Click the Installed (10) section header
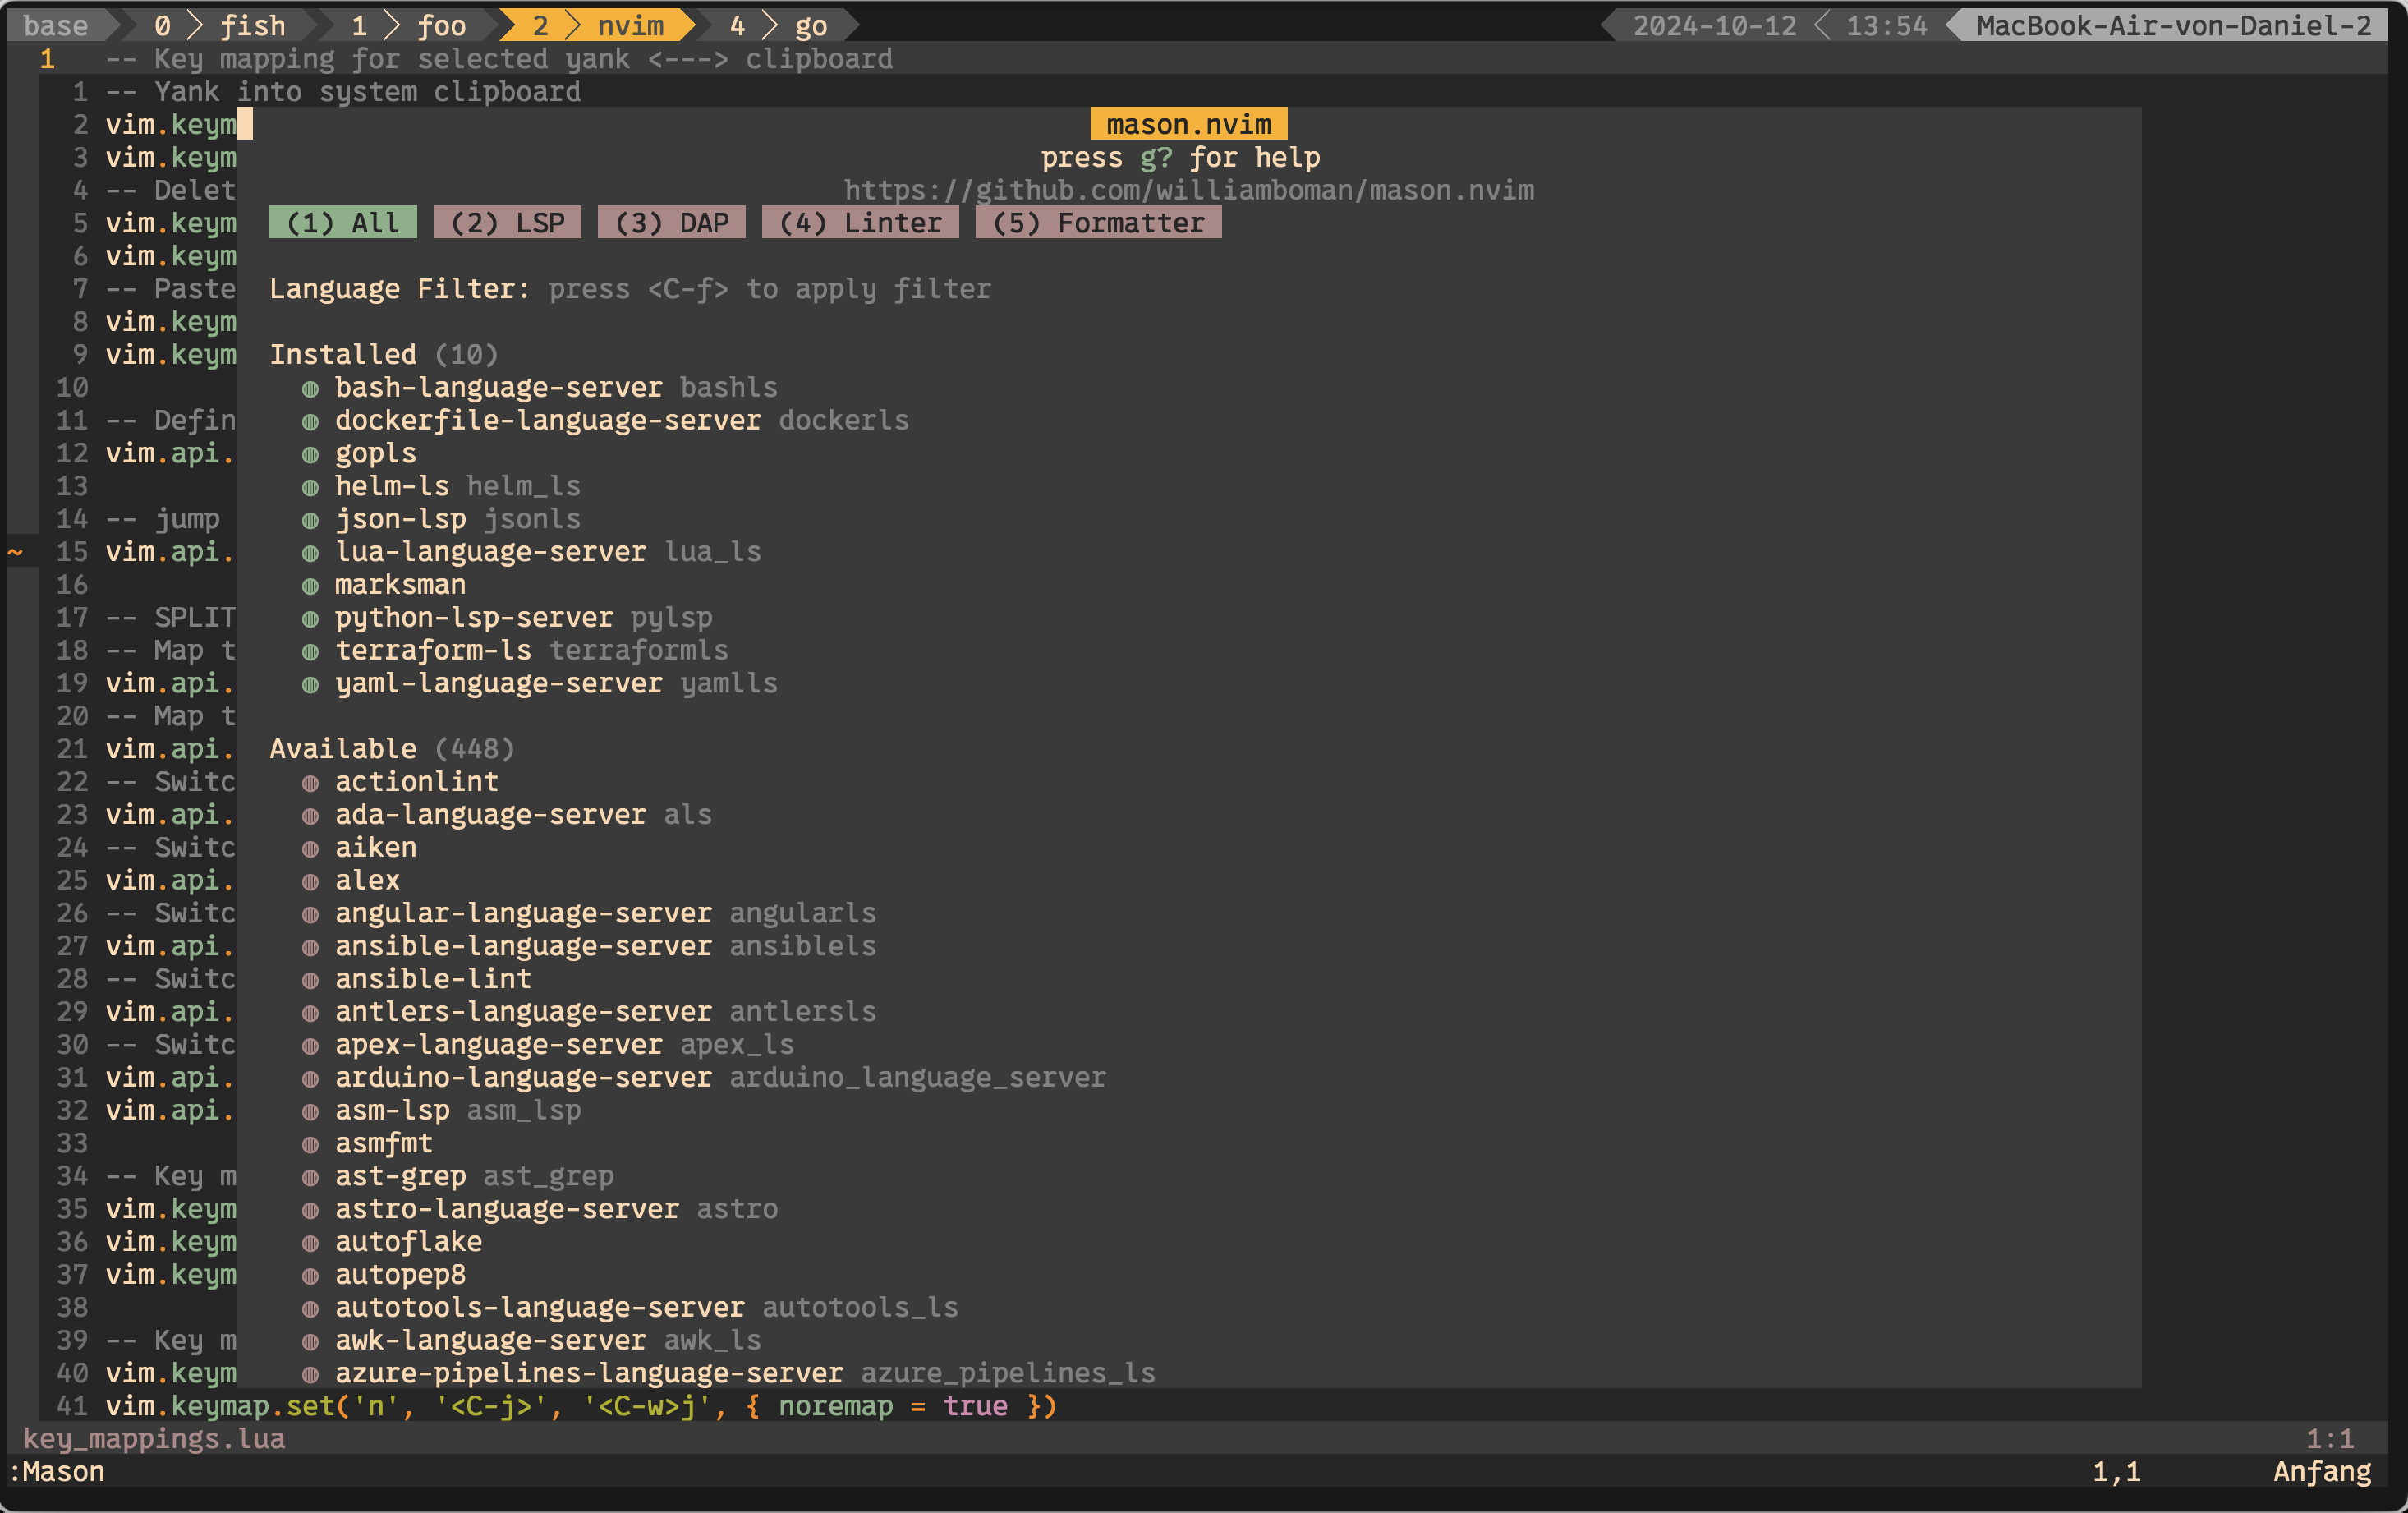The image size is (2408, 1513). [x=384, y=354]
